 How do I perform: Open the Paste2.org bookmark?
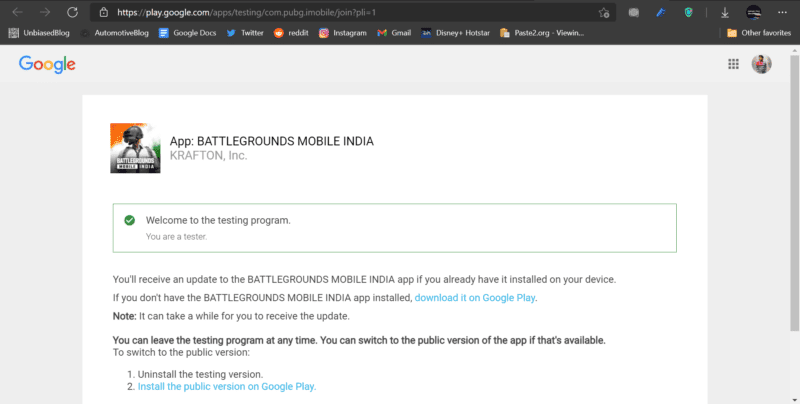coord(542,33)
